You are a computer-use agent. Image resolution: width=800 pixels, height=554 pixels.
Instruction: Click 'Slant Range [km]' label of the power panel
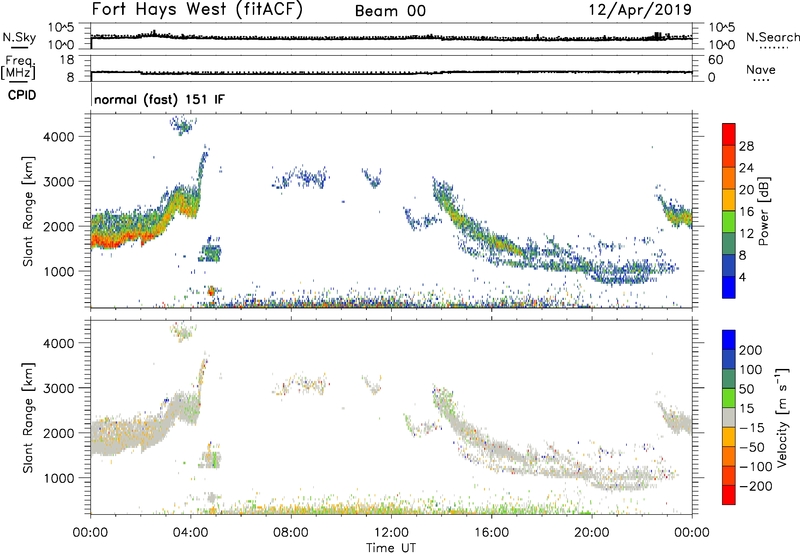click(28, 211)
